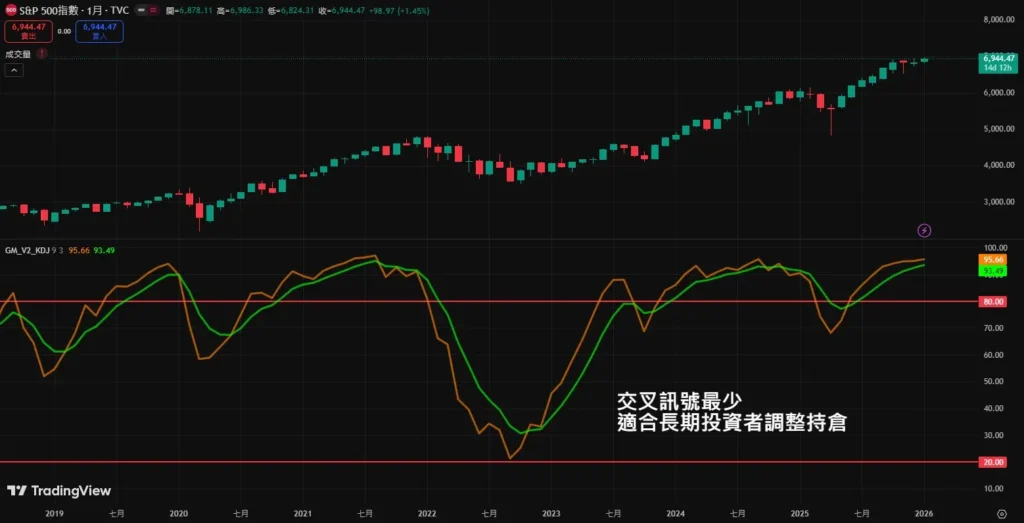Image resolution: width=1024 pixels, height=523 pixels.
Task: Toggle the market status pill beside TVC
Action: pyautogui.click(x=150, y=9)
